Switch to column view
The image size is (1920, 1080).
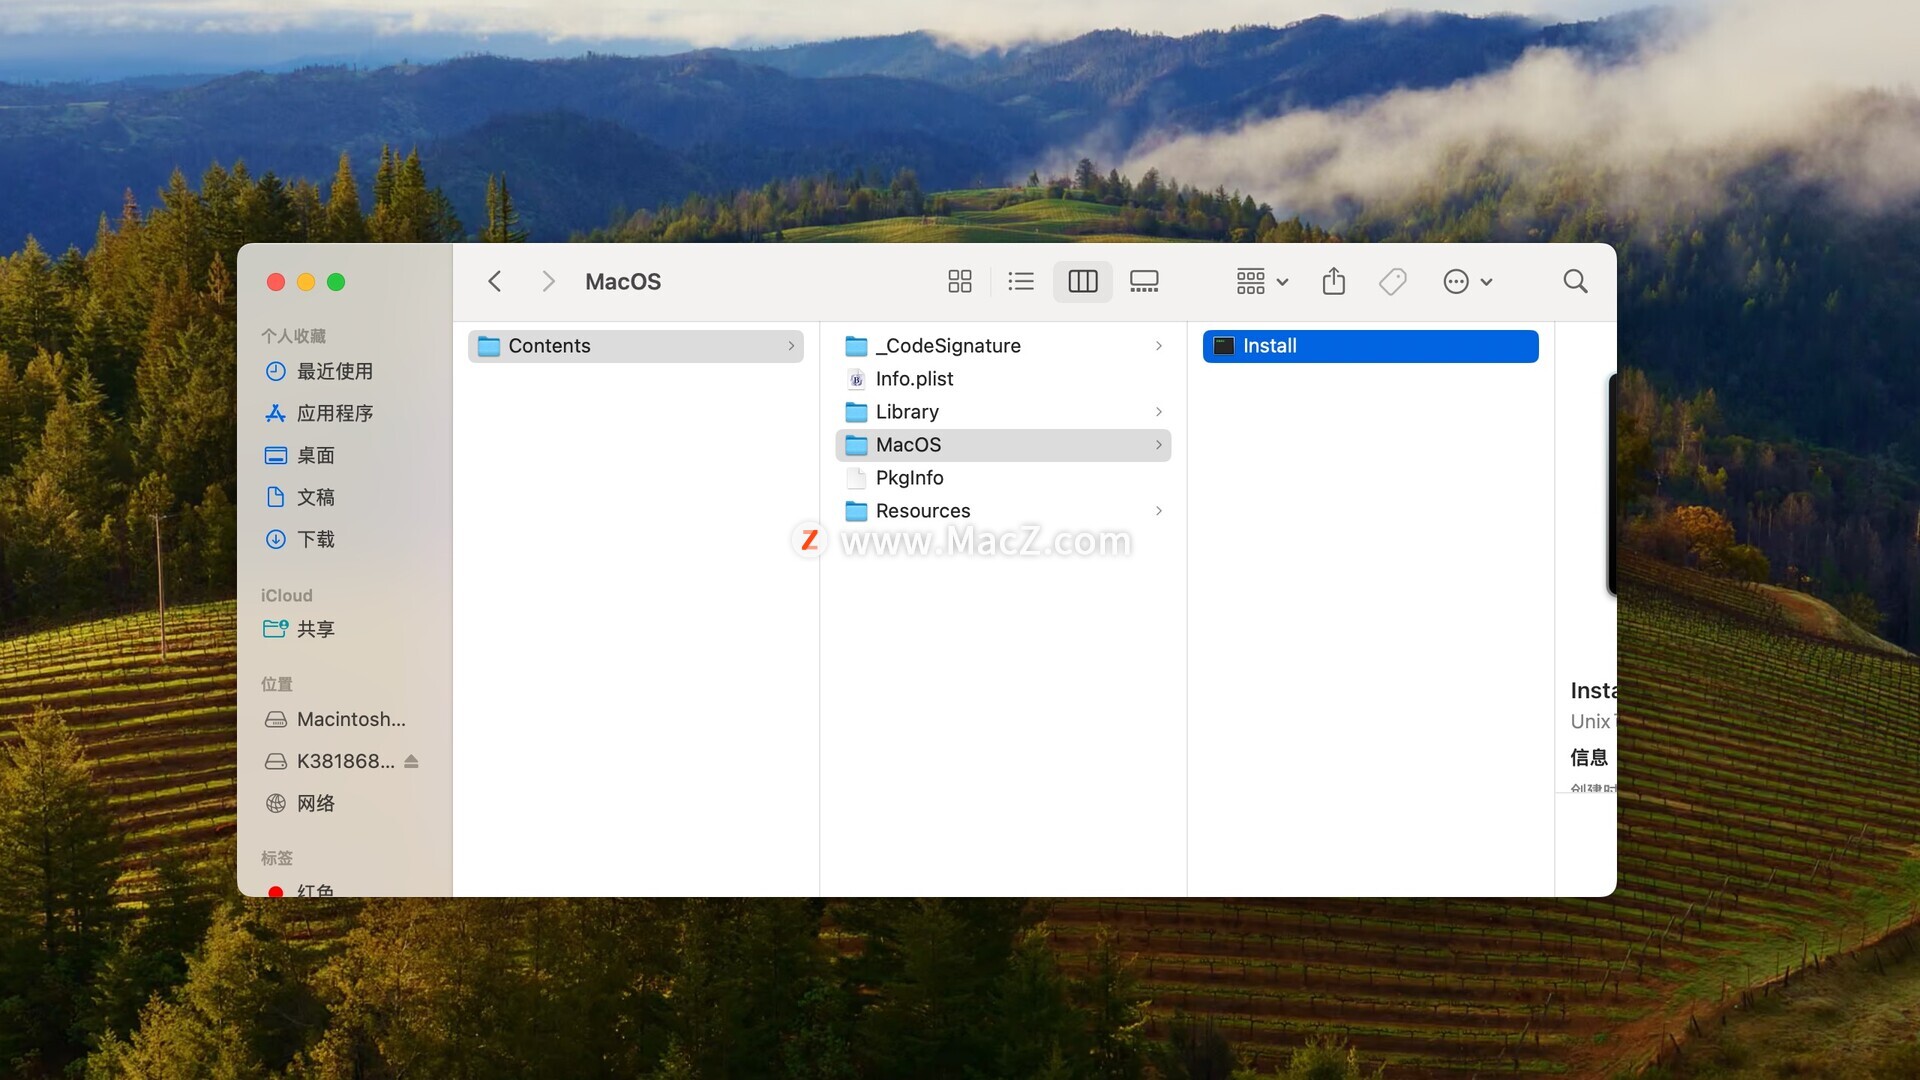click(1083, 281)
